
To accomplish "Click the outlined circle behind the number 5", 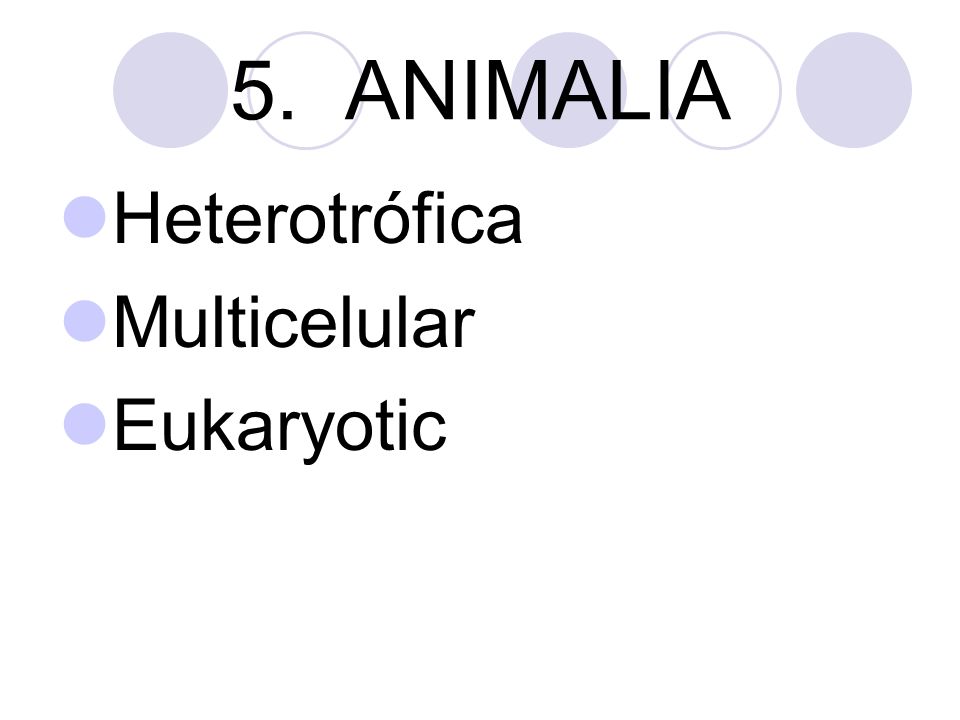I will pos(306,90).
